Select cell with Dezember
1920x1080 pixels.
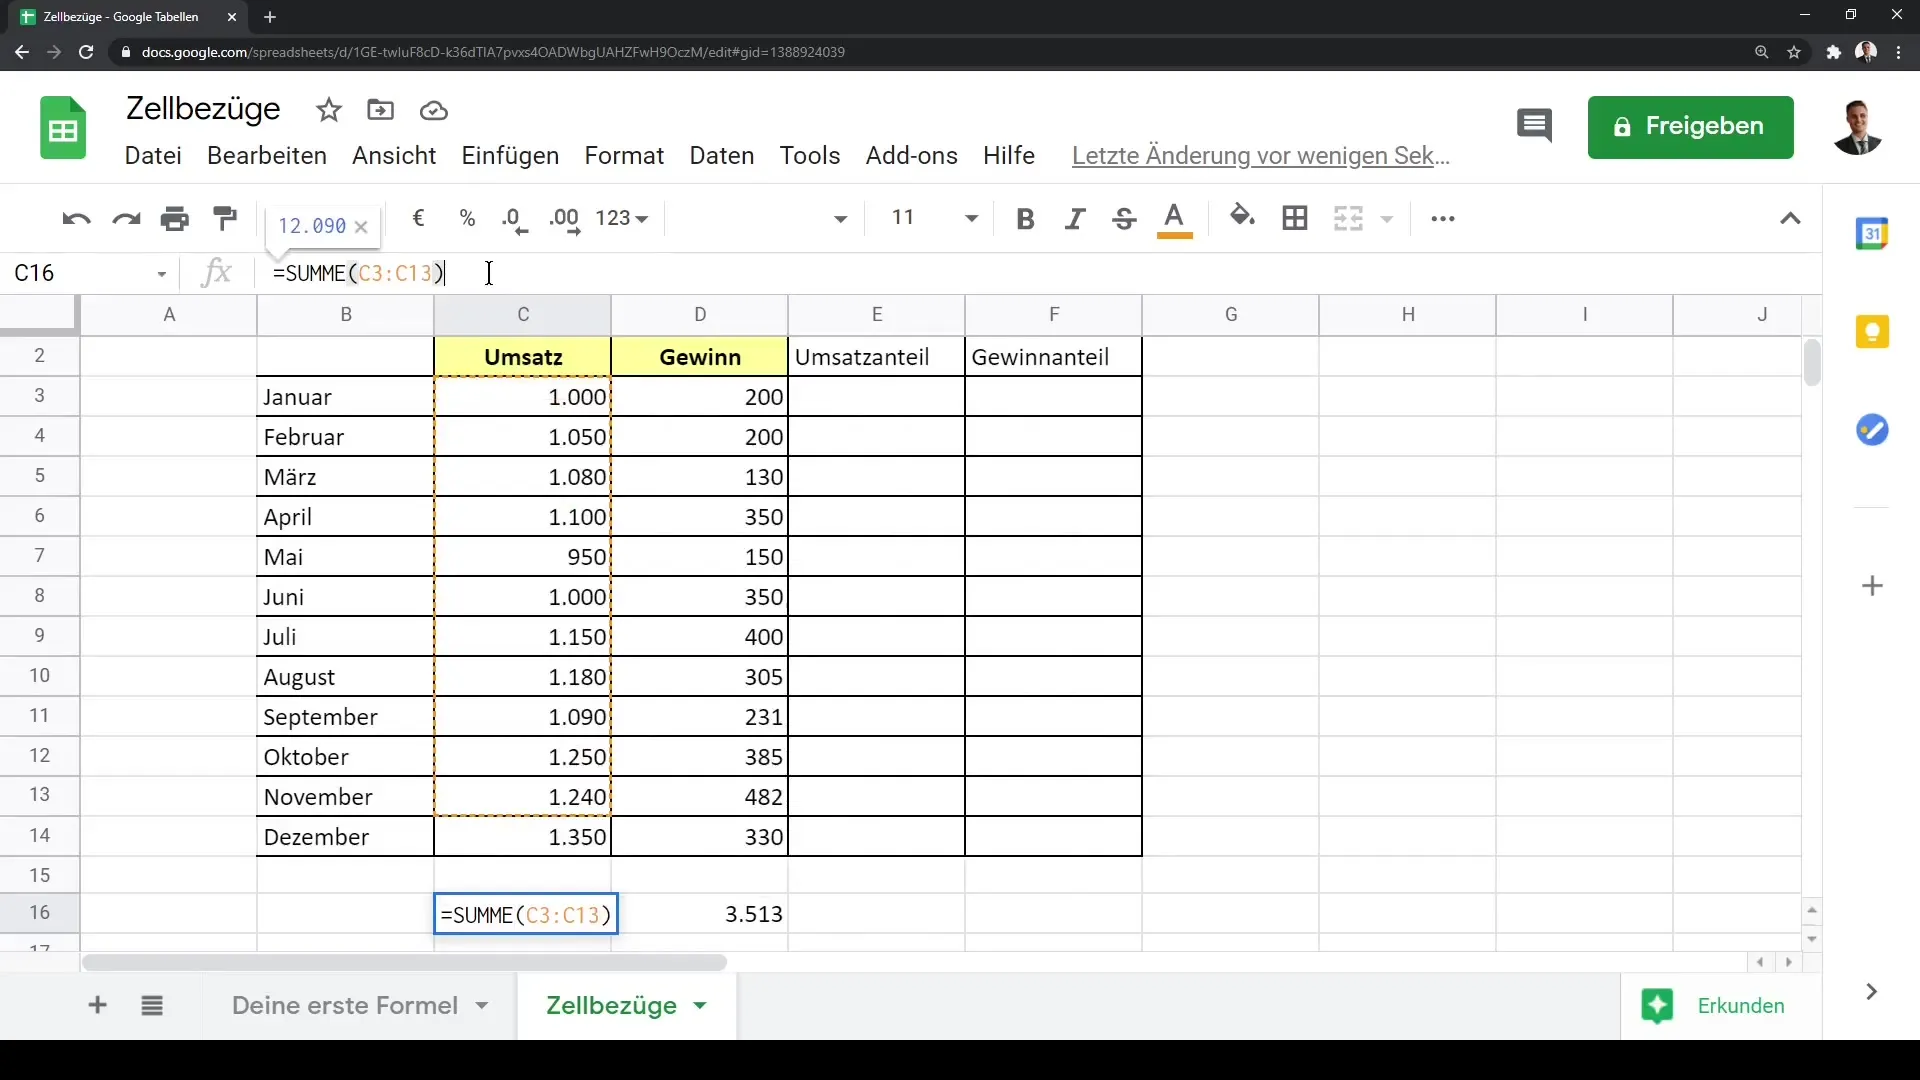click(345, 837)
